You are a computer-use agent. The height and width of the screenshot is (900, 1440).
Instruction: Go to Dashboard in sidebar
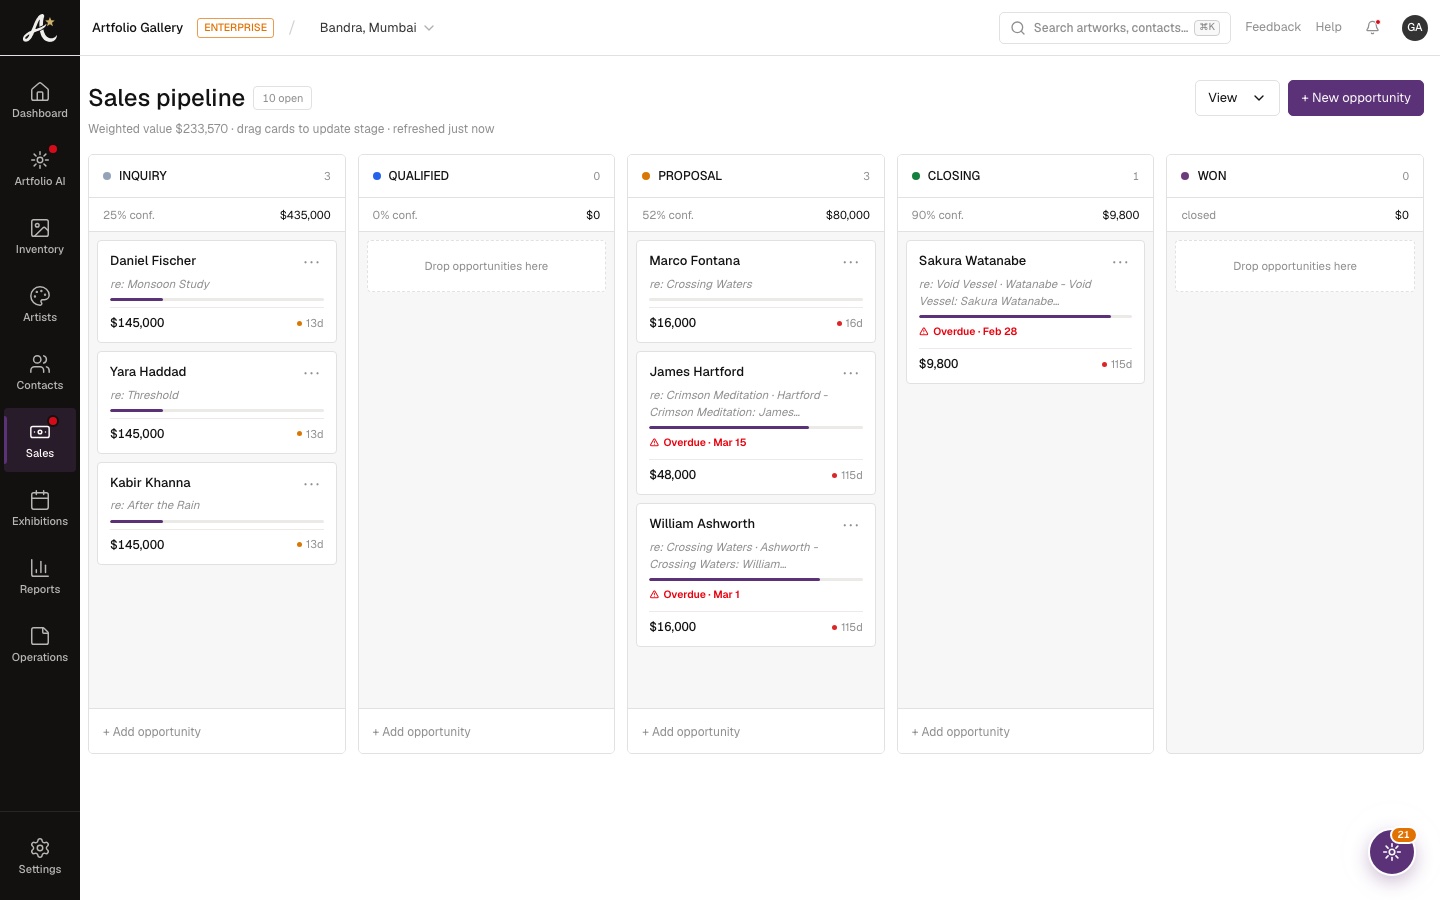click(x=40, y=100)
